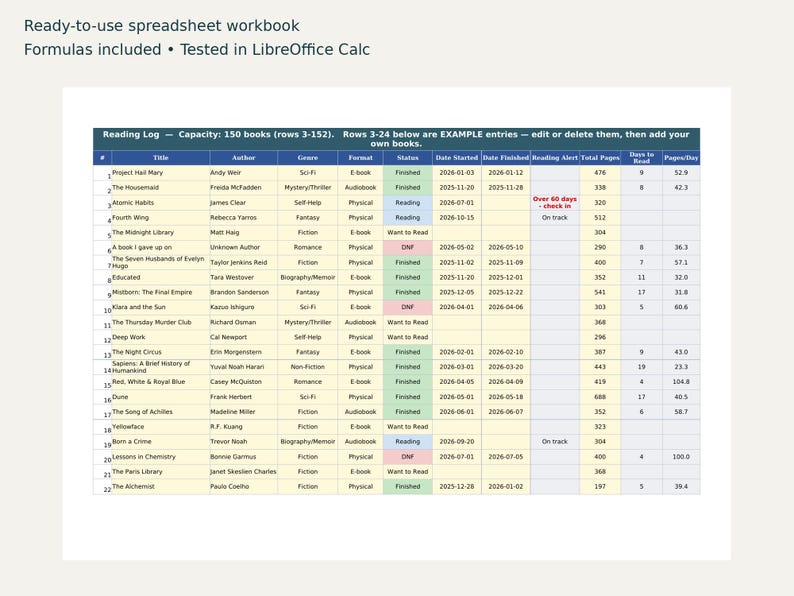Click the Format column header
Image resolution: width=794 pixels, height=596 pixels.
(361, 157)
